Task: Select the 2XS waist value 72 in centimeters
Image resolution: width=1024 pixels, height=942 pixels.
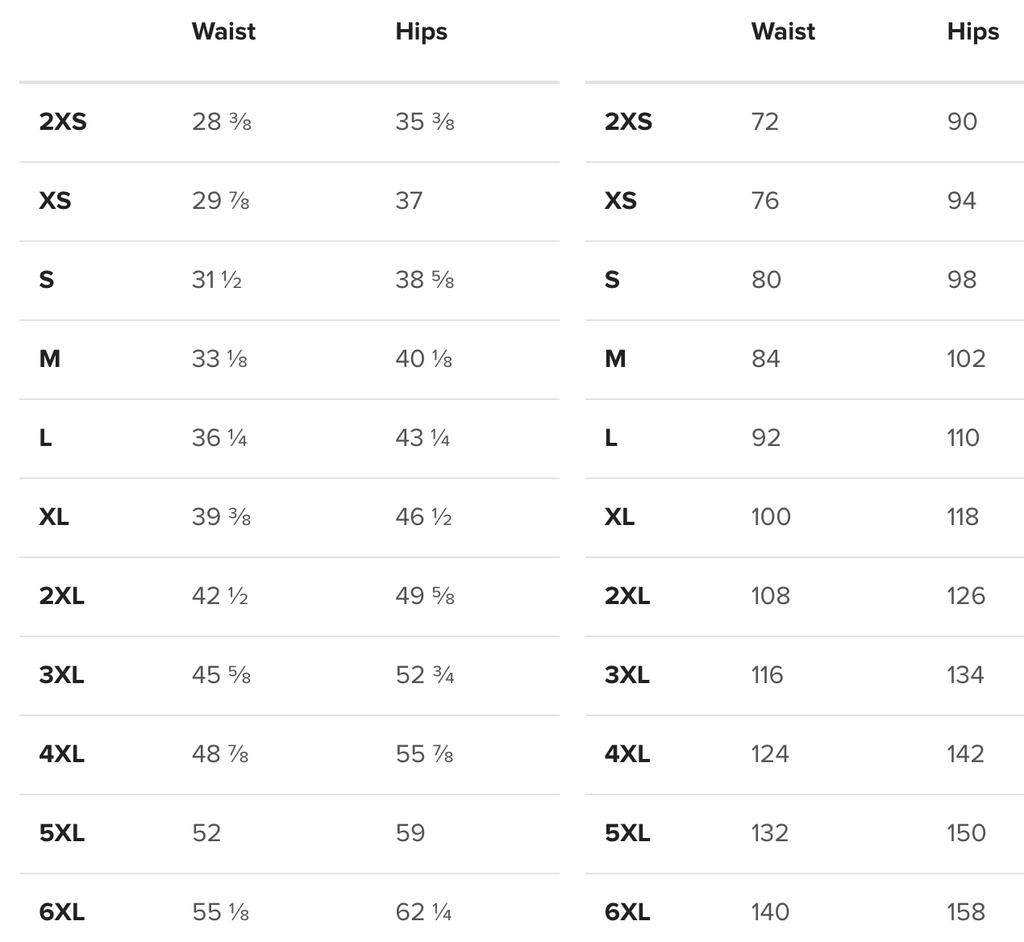Action: tap(765, 122)
